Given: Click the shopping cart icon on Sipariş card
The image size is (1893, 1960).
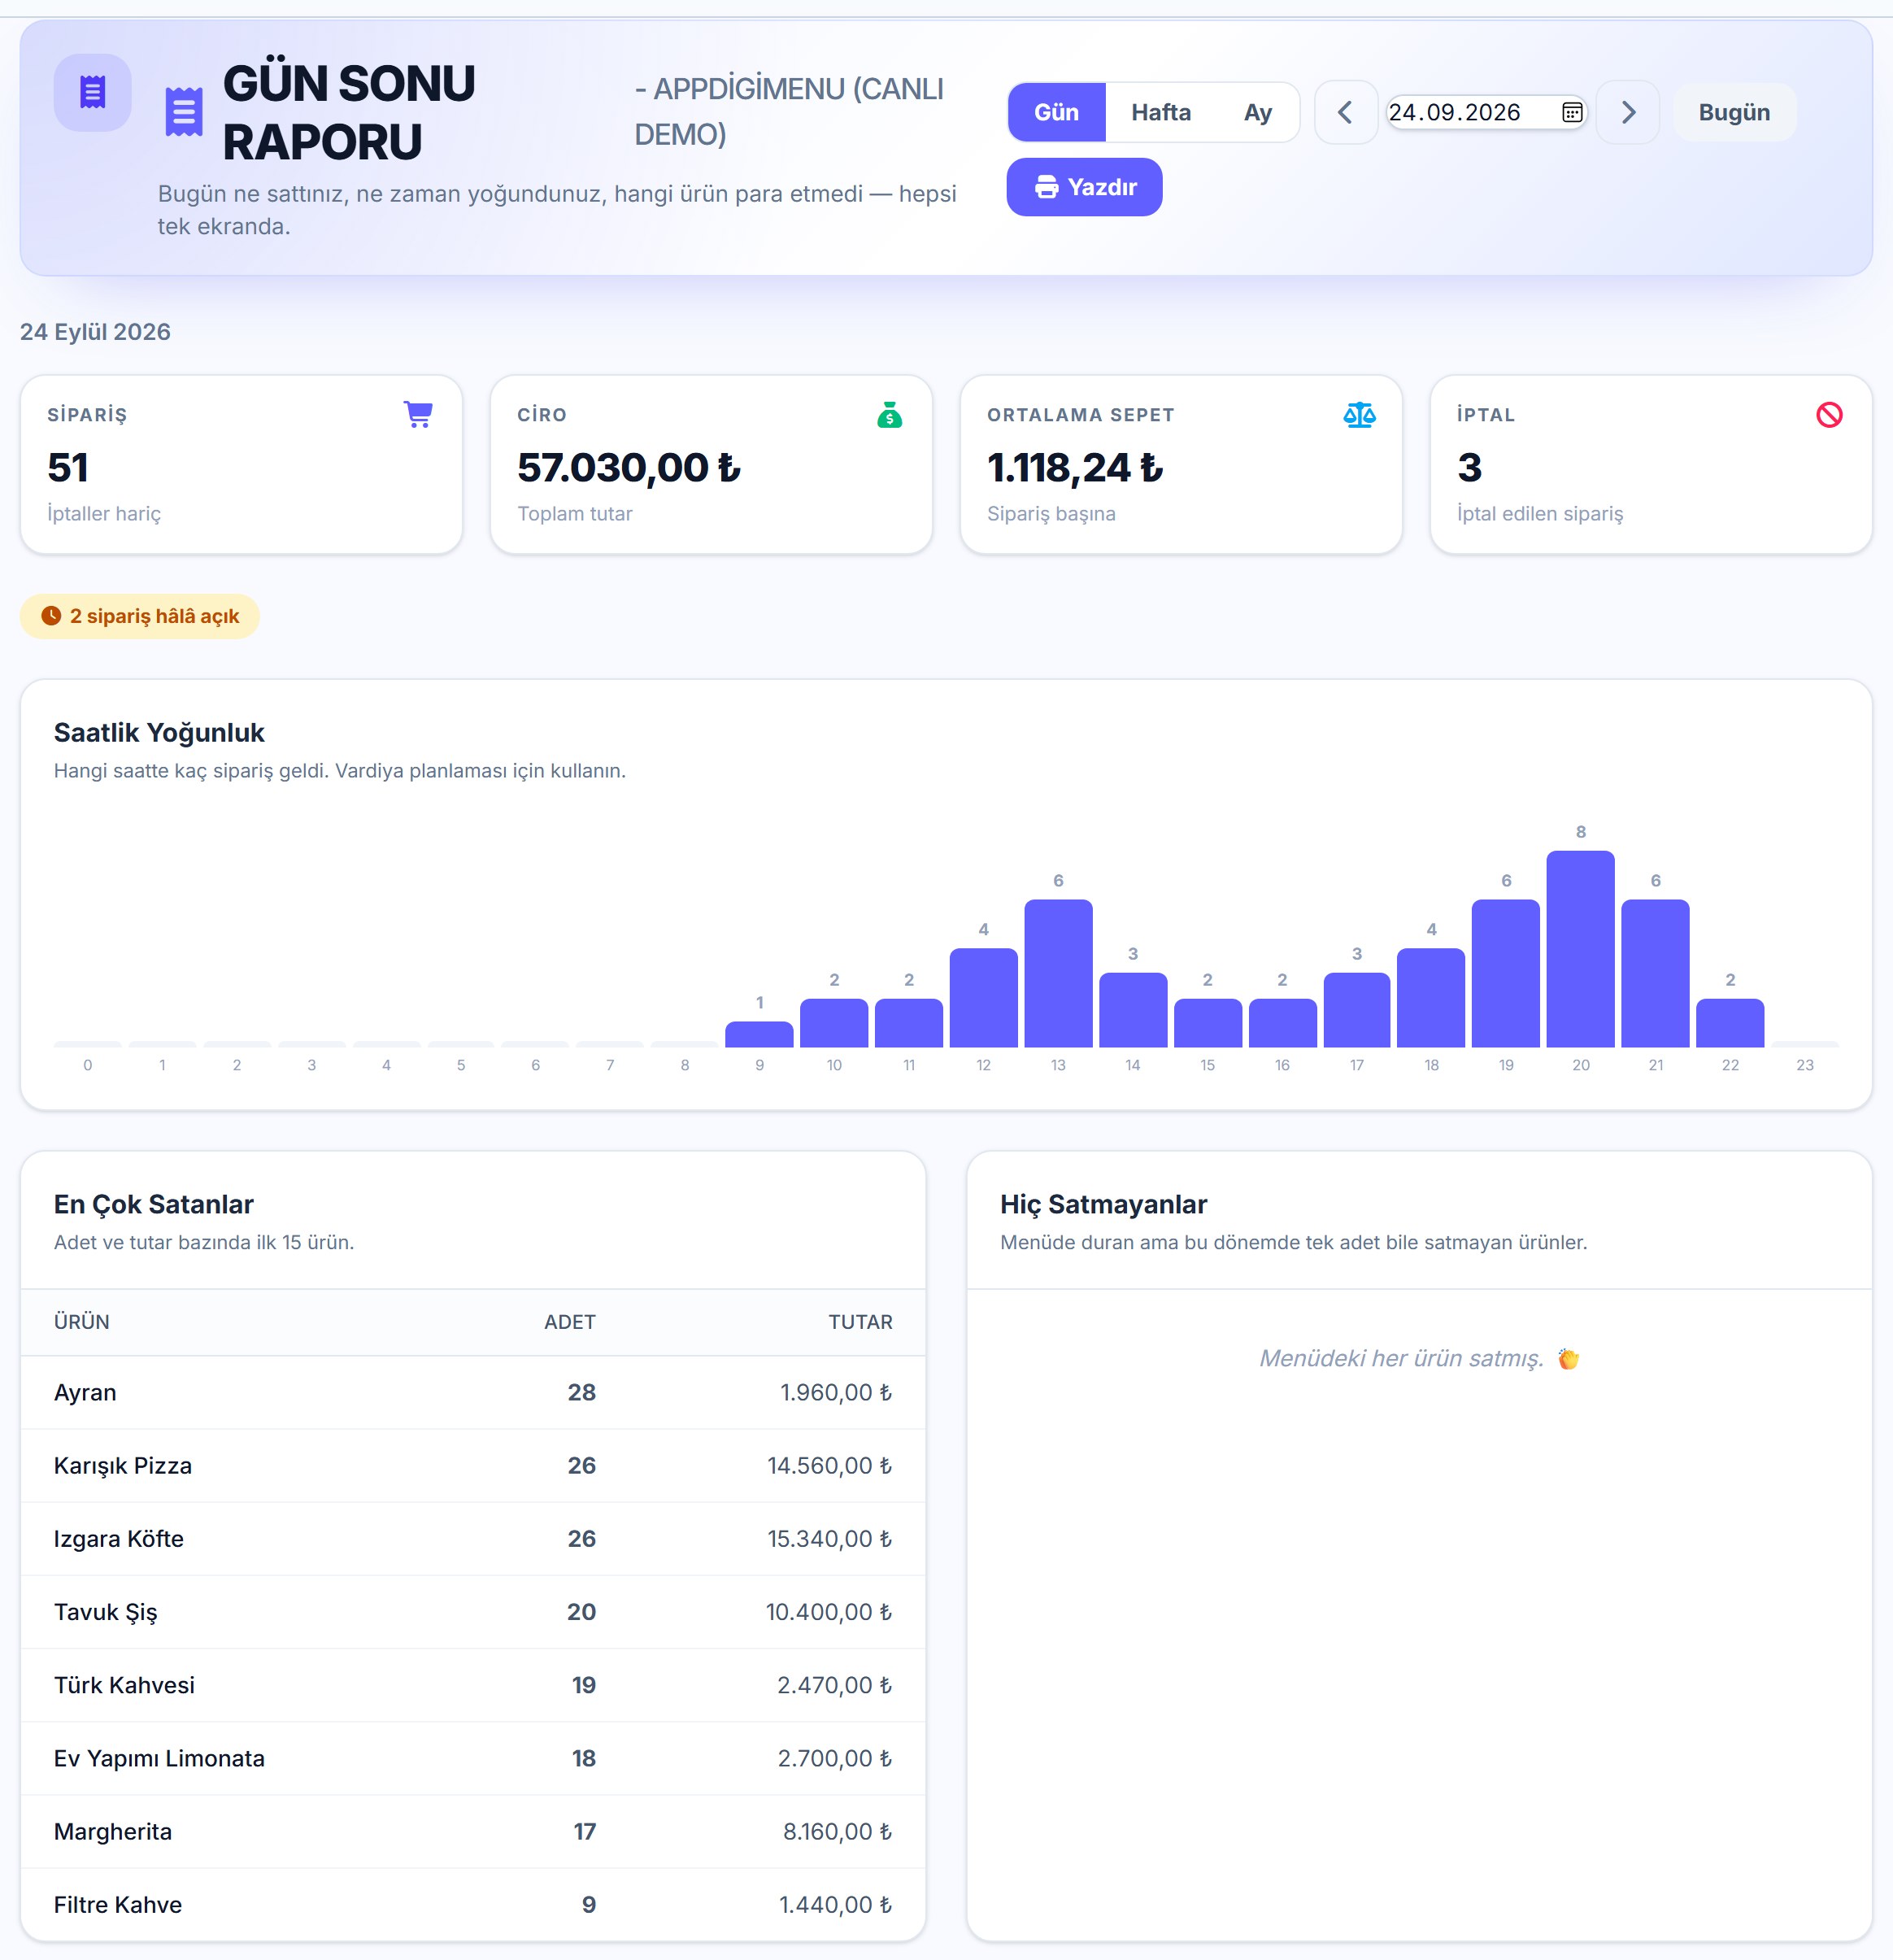Looking at the screenshot, I should tap(418, 414).
